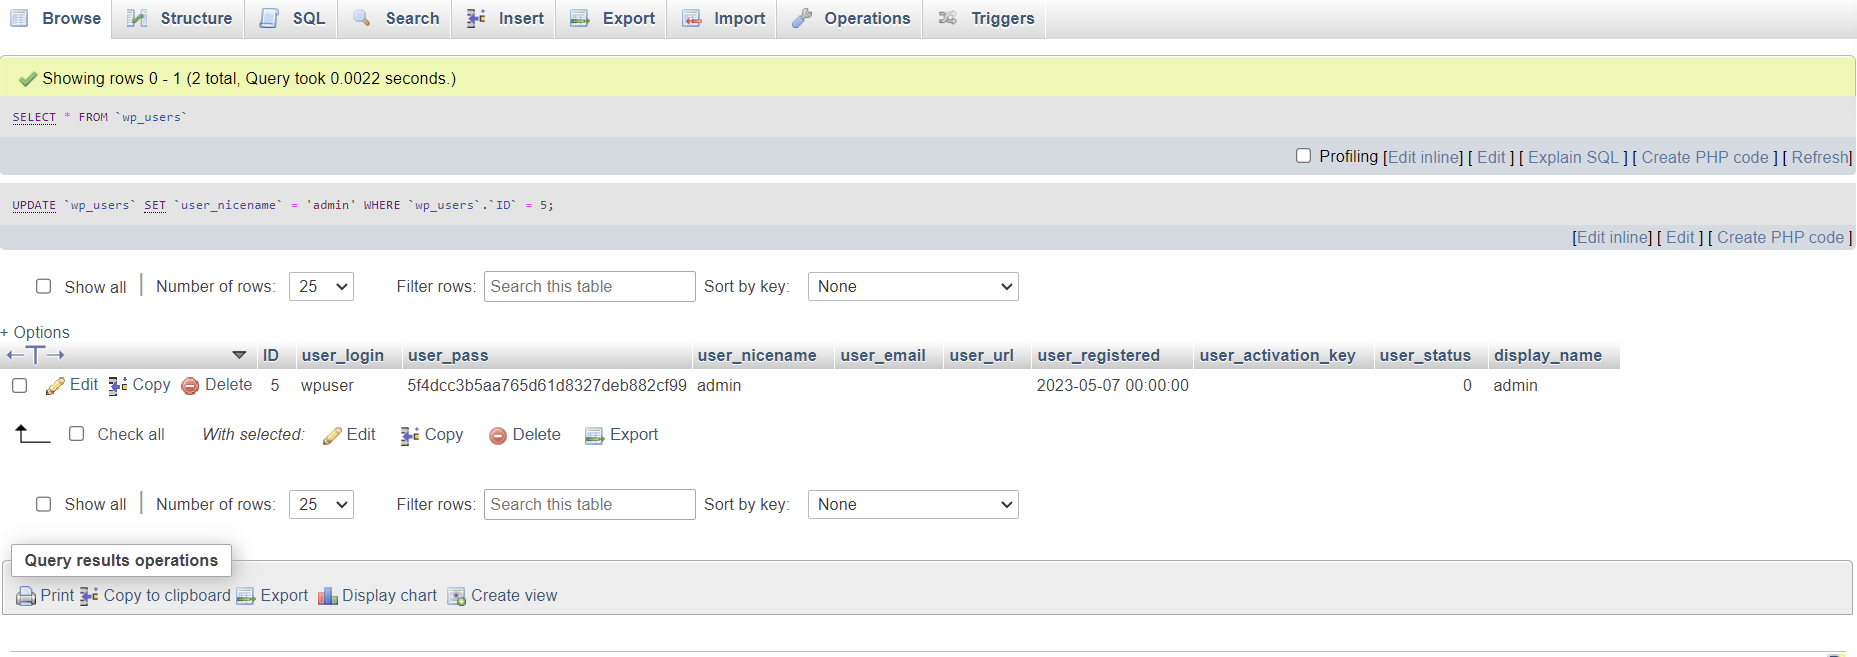
Task: Click the top Filter rows search field
Action: (x=589, y=287)
